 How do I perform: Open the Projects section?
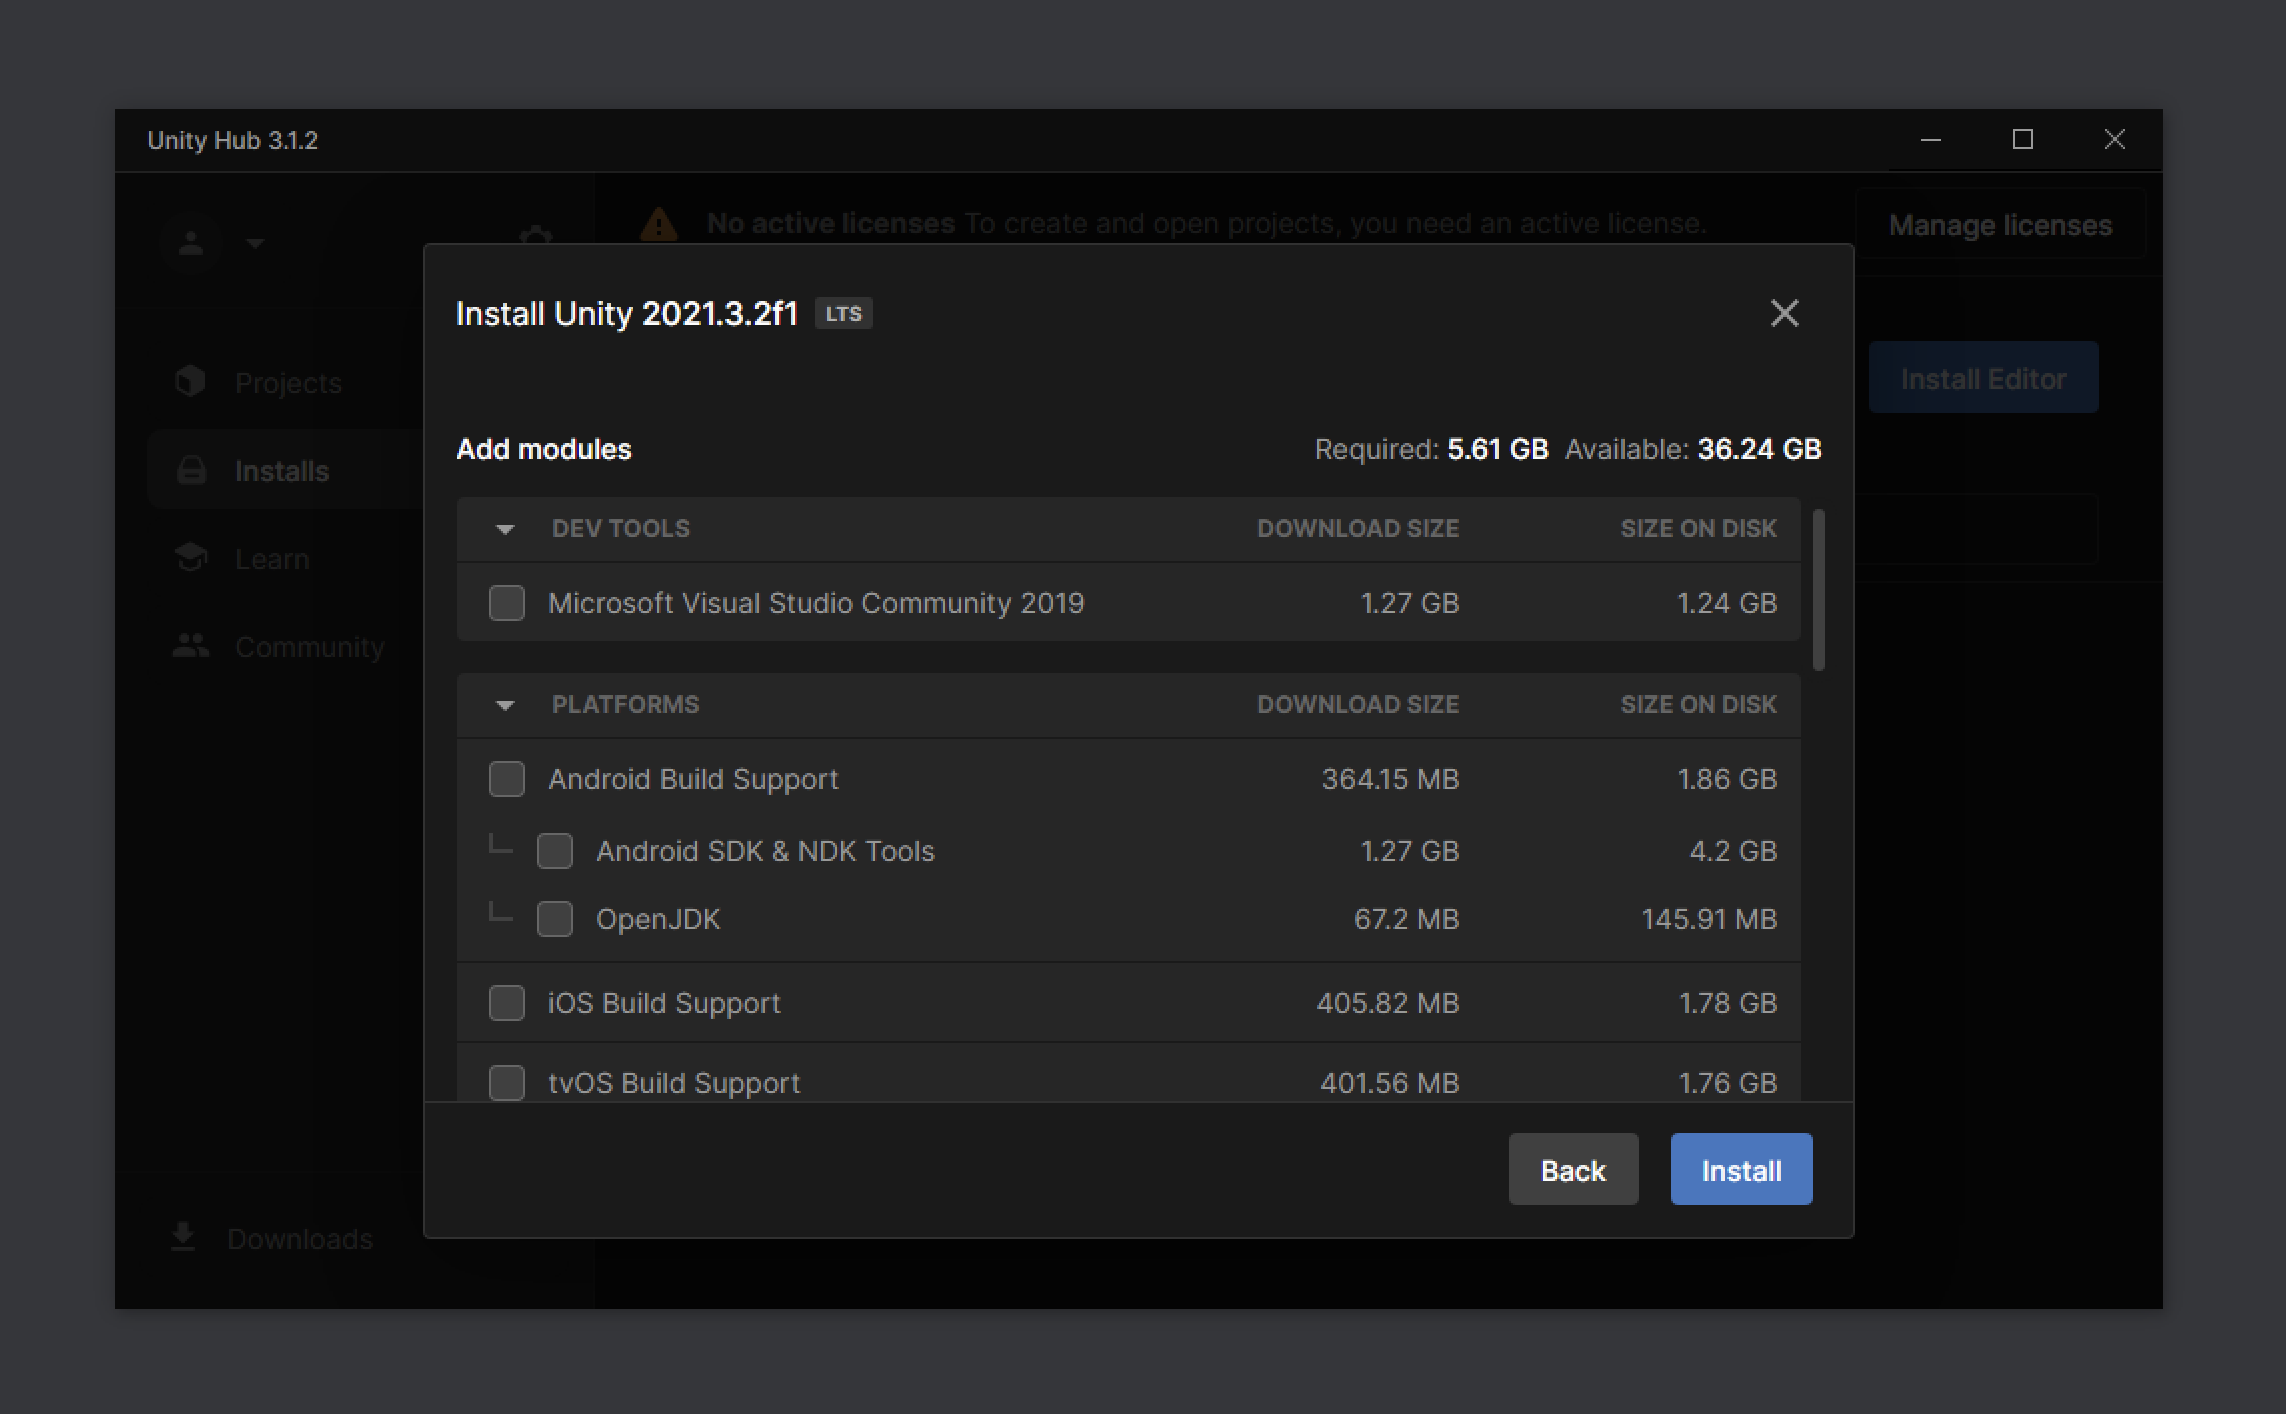(x=288, y=383)
